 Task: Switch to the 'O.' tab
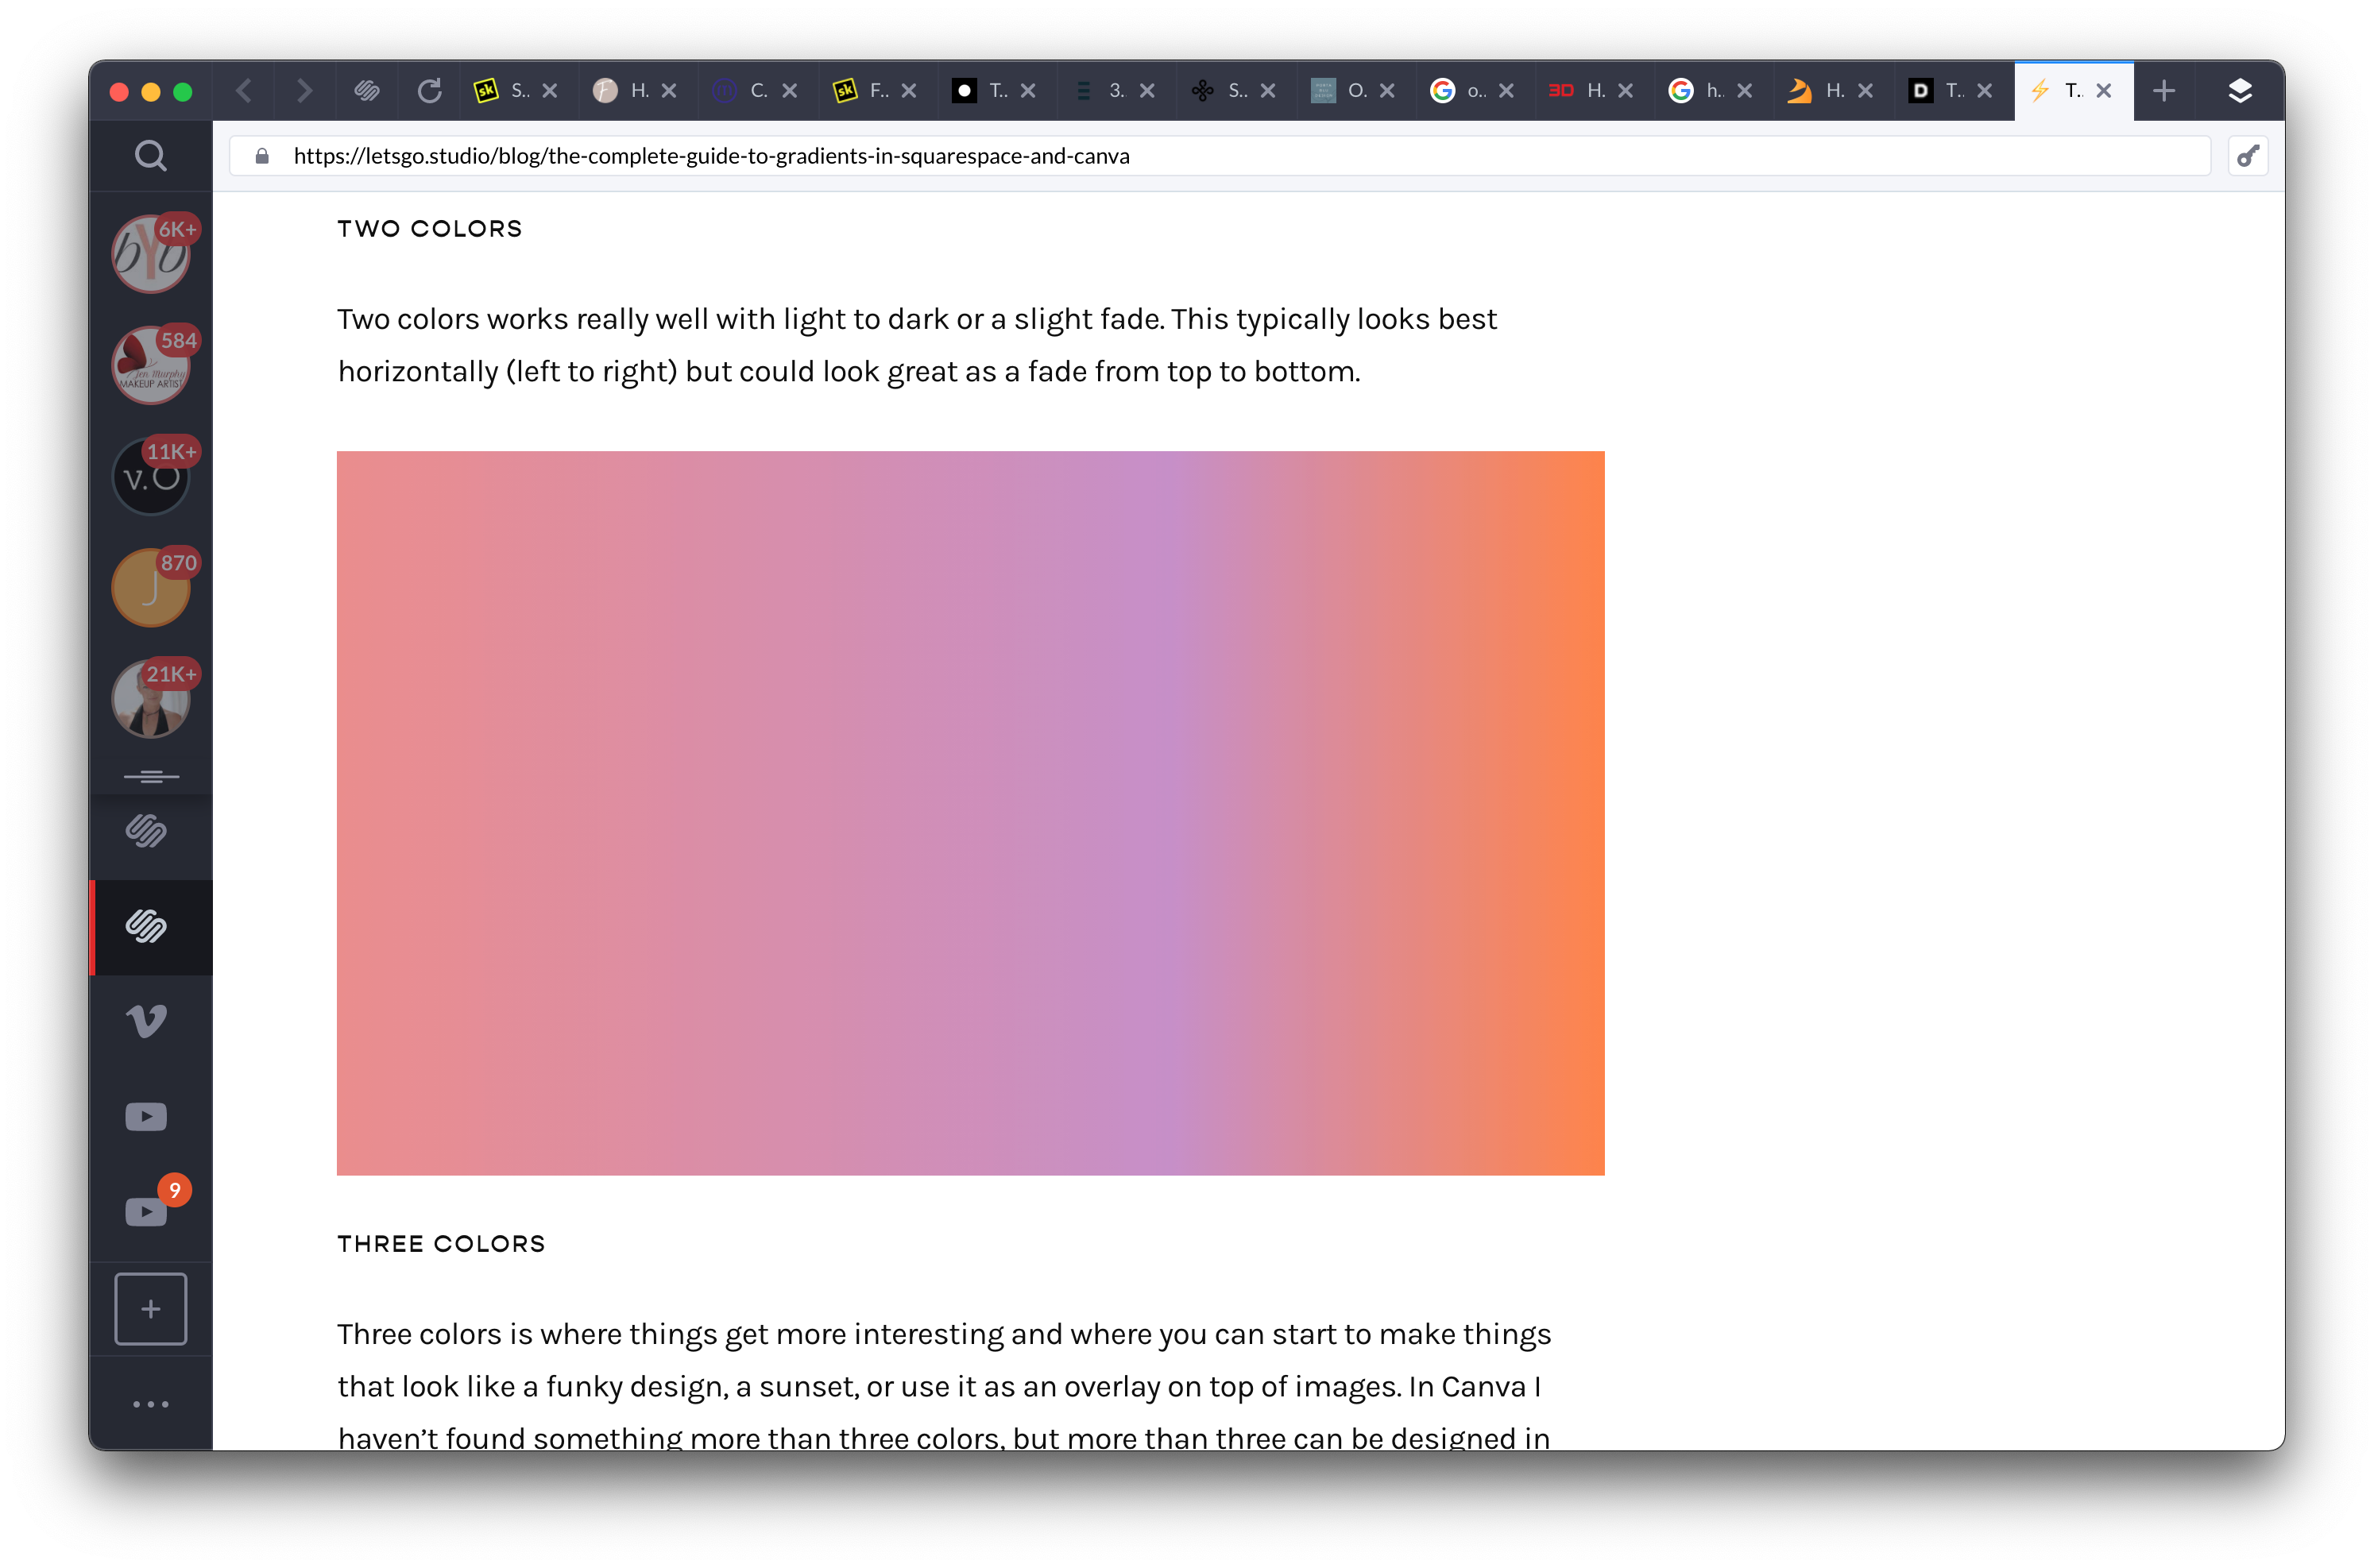point(1340,91)
